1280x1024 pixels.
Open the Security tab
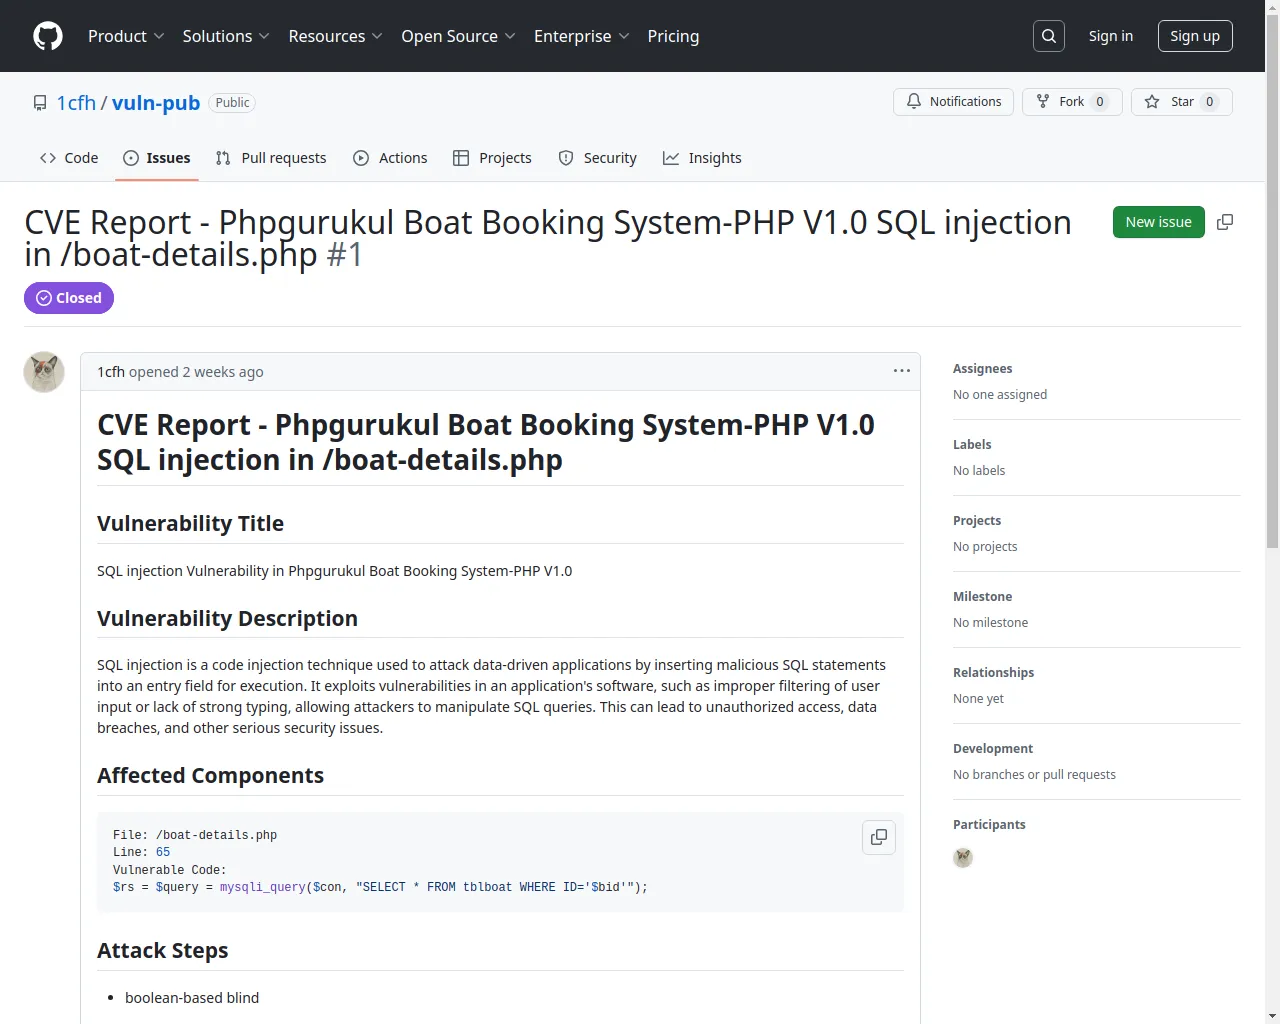pyautogui.click(x=597, y=158)
